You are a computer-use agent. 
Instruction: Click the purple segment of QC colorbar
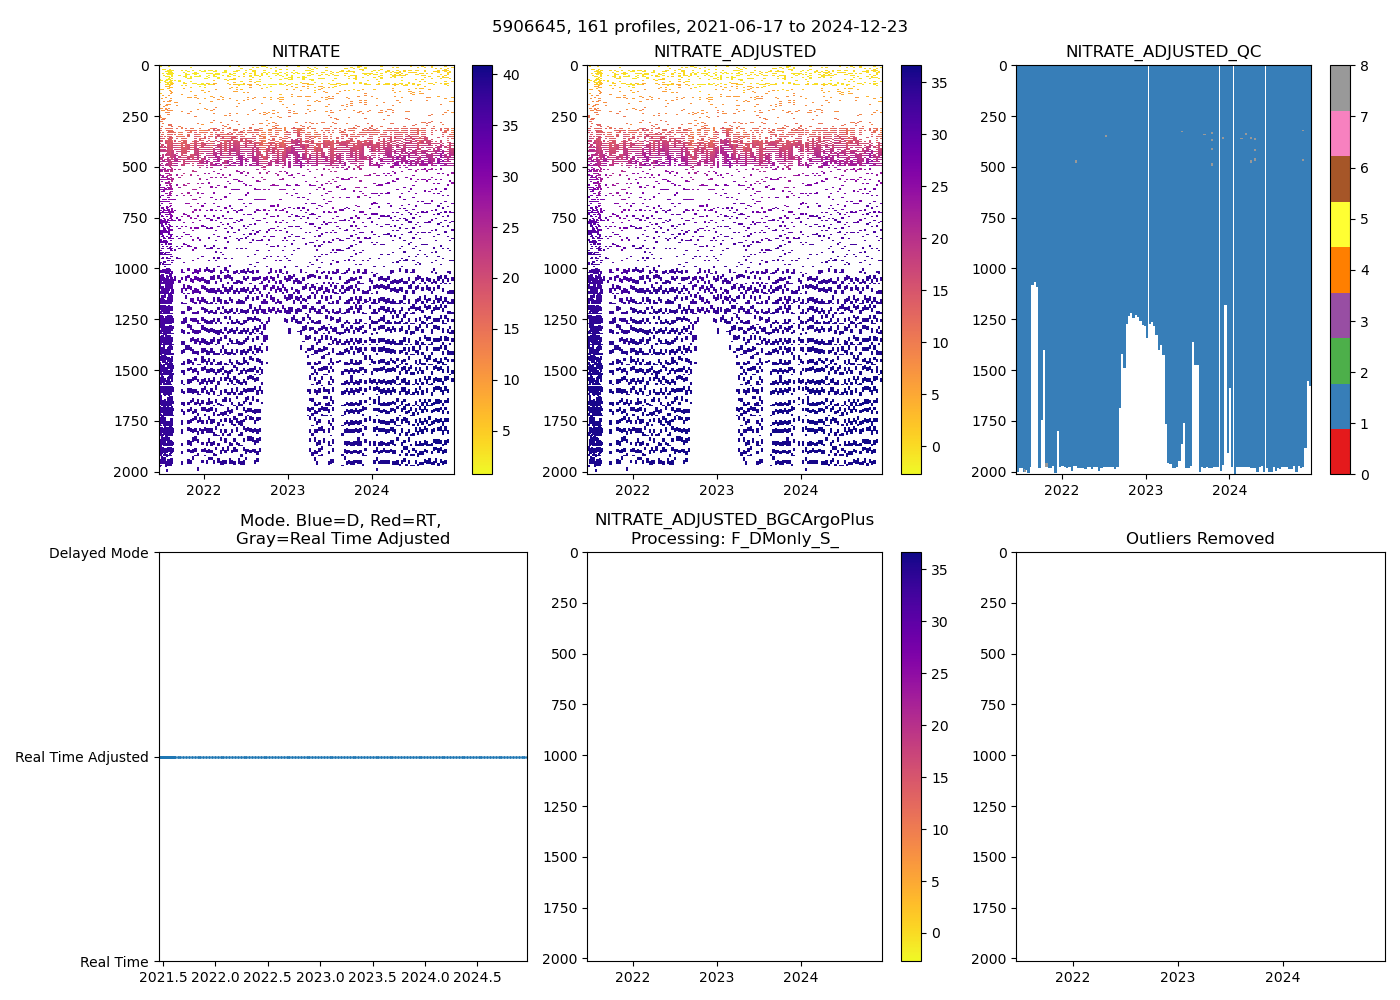coord(1340,315)
